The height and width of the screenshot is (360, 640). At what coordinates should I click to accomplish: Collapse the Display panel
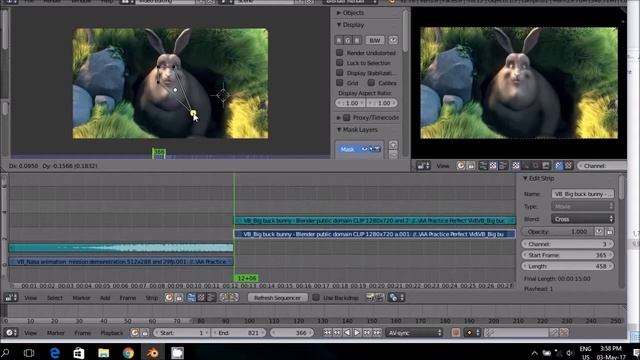pos(339,25)
